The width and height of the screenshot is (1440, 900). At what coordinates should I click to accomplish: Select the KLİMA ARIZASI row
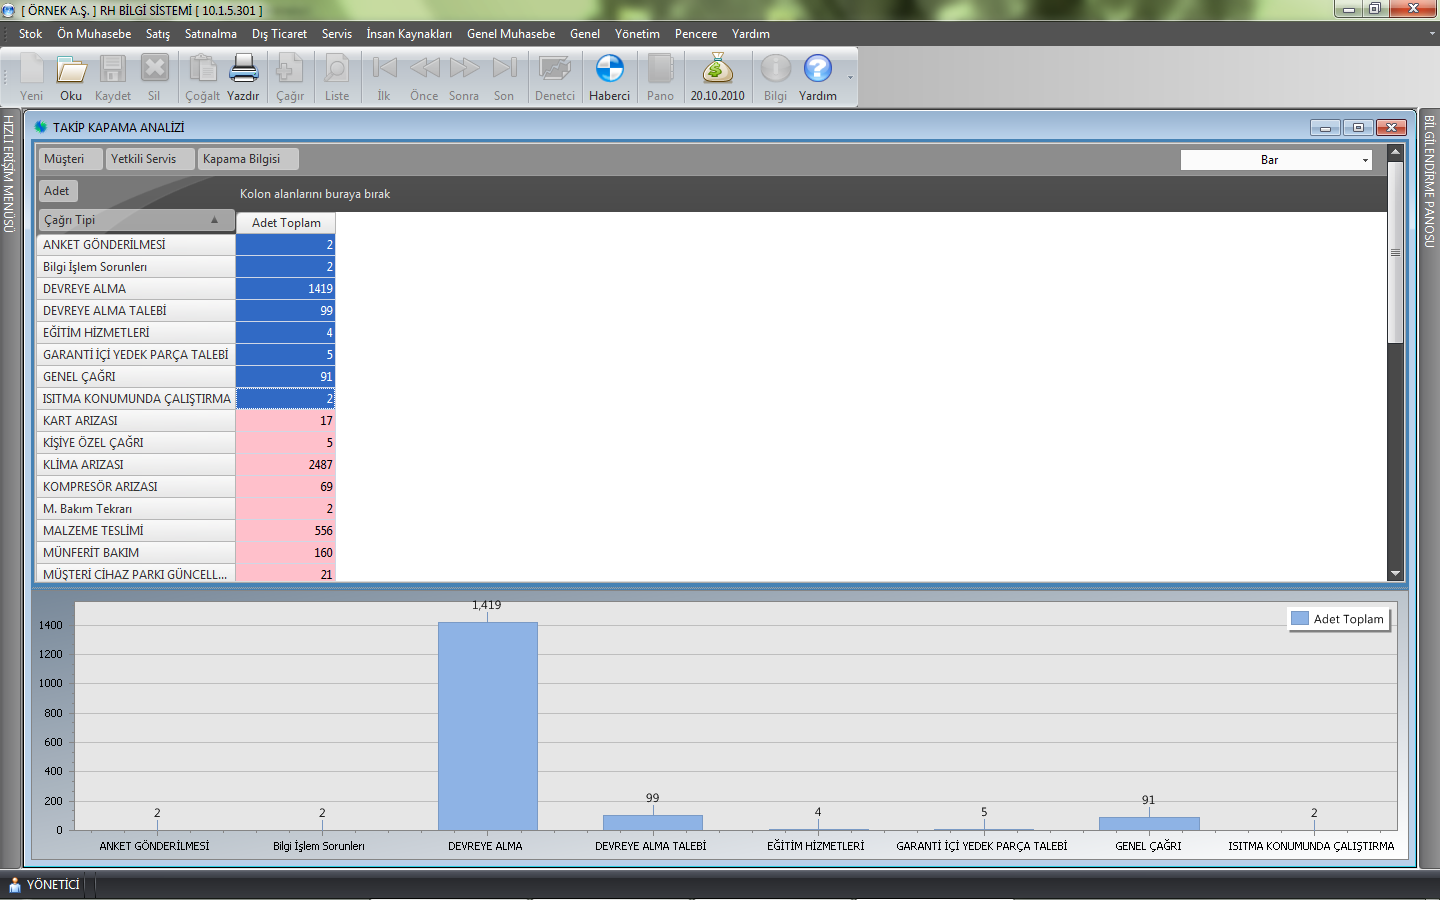135,465
